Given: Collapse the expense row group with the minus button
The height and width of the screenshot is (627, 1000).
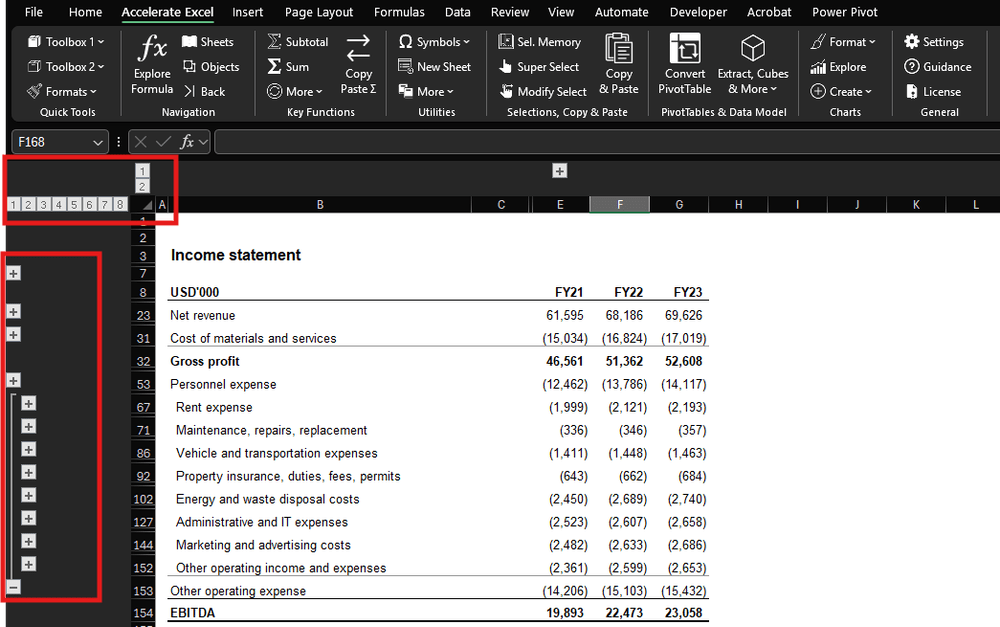Looking at the screenshot, I should pyautogui.click(x=11, y=588).
